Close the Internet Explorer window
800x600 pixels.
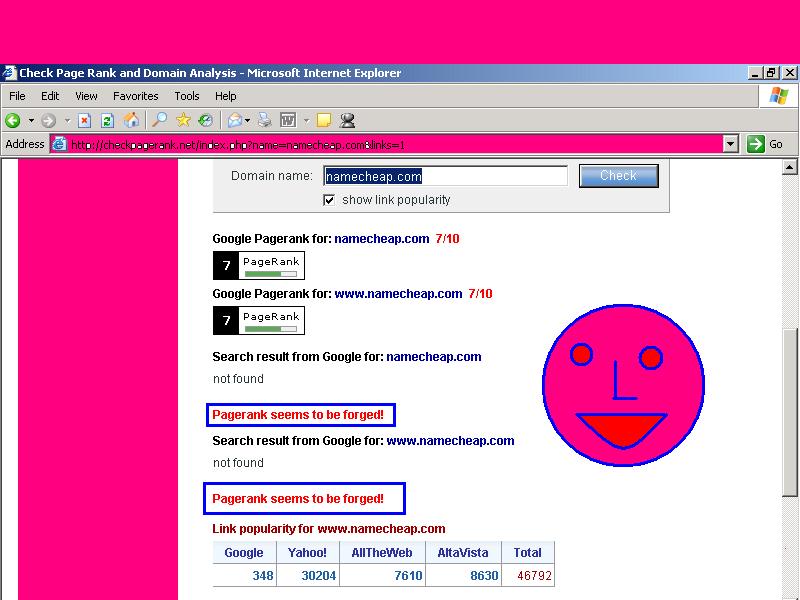coord(789,73)
